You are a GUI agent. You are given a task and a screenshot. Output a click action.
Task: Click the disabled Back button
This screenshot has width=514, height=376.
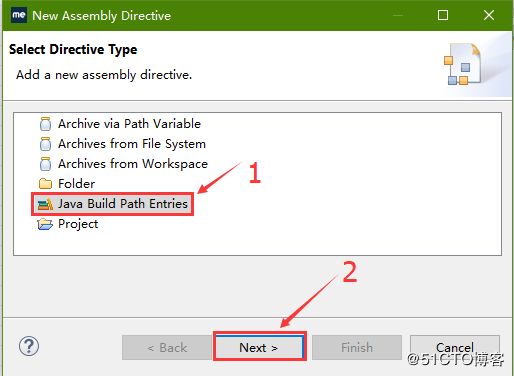167,348
